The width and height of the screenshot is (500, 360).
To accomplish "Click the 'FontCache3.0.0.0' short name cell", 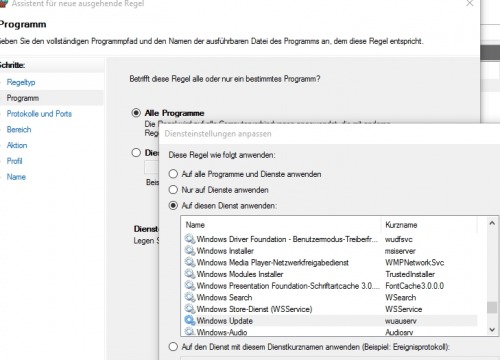I will [415, 286].
